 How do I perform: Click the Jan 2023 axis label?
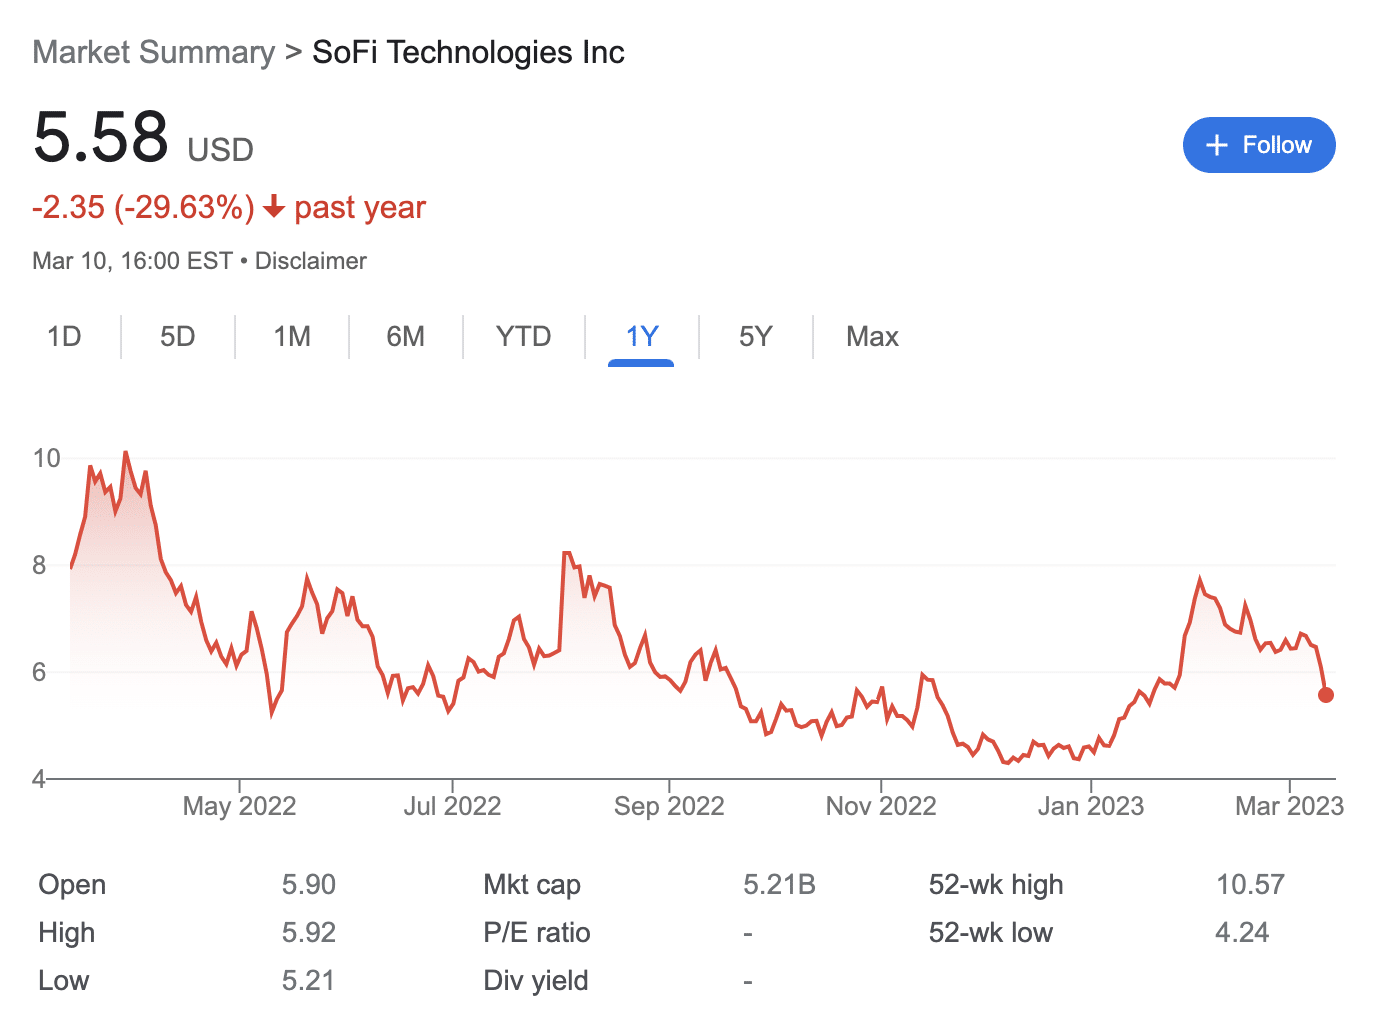point(1090,806)
